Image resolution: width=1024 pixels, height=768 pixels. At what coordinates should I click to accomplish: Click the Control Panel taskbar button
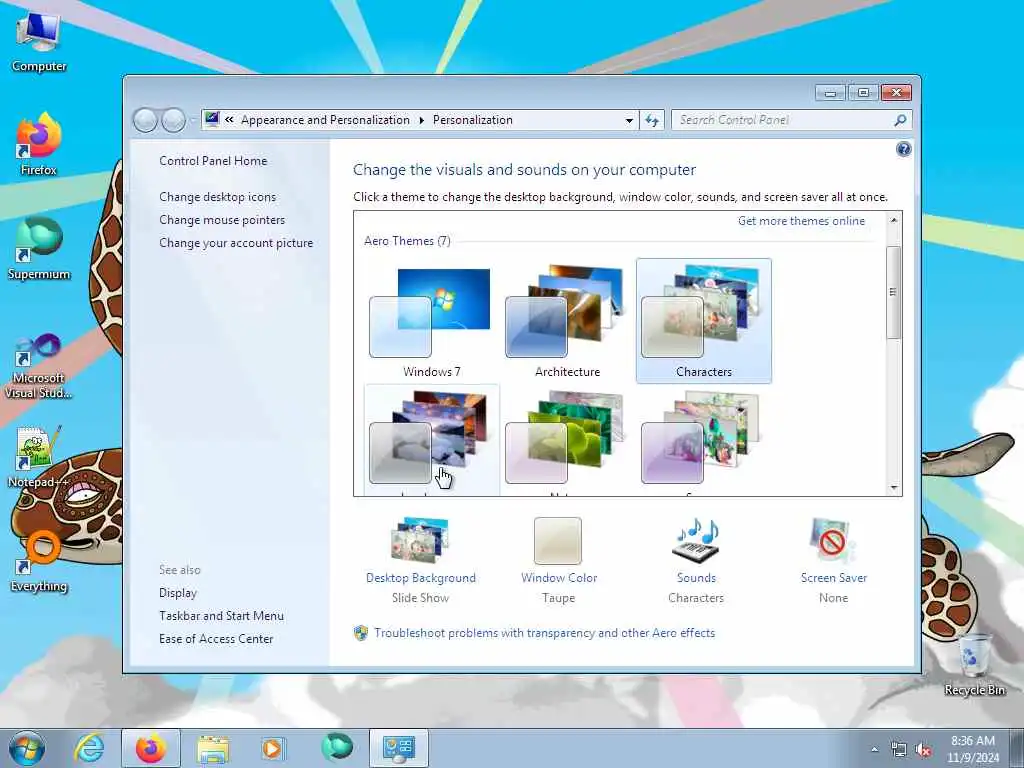point(399,748)
